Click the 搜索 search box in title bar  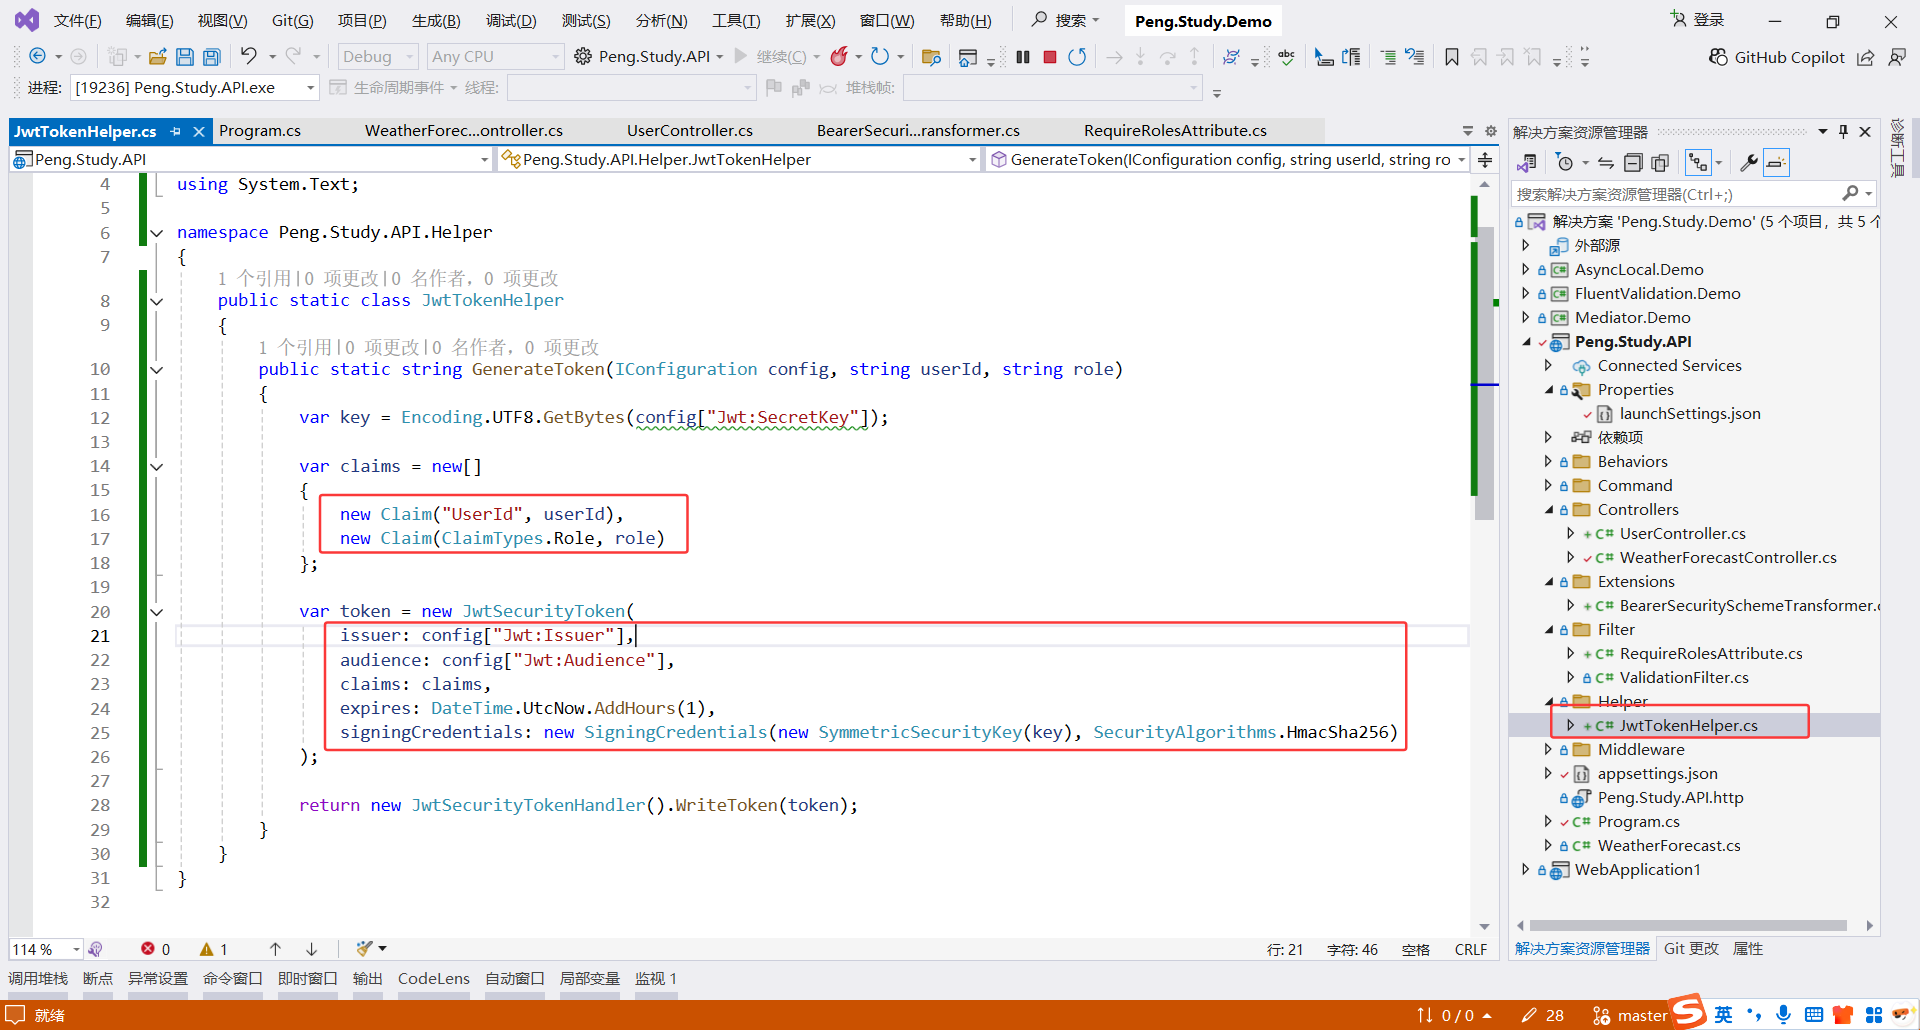1066,20
